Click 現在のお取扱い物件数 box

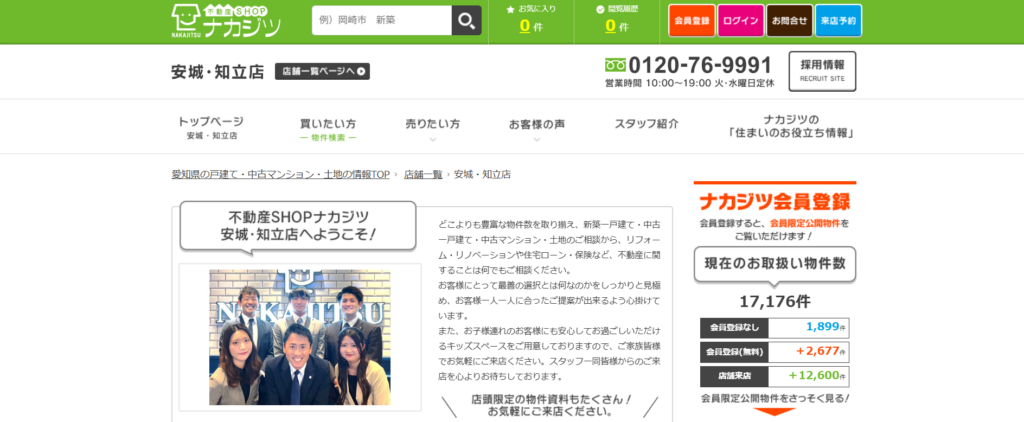click(775, 264)
